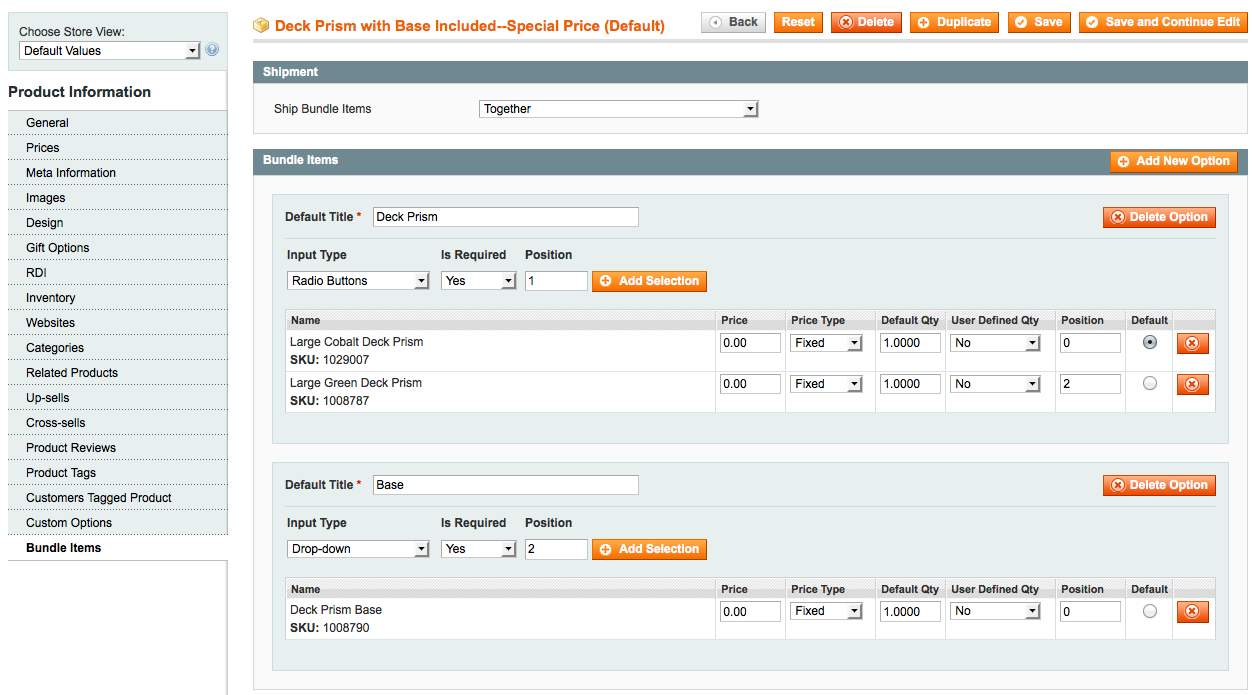Viewport: 1252px width, 695px height.
Task: Click Save and Continue Edit
Action: (x=1163, y=22)
